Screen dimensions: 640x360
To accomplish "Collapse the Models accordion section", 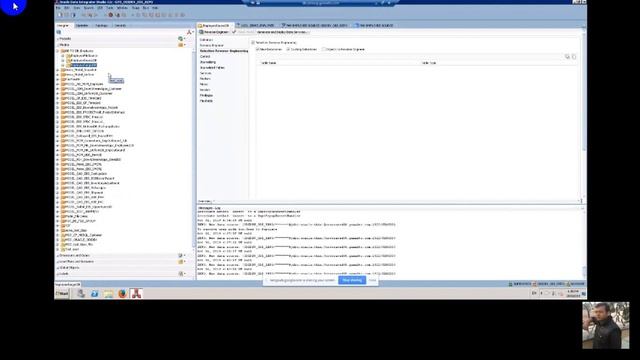I will [x=58, y=45].
